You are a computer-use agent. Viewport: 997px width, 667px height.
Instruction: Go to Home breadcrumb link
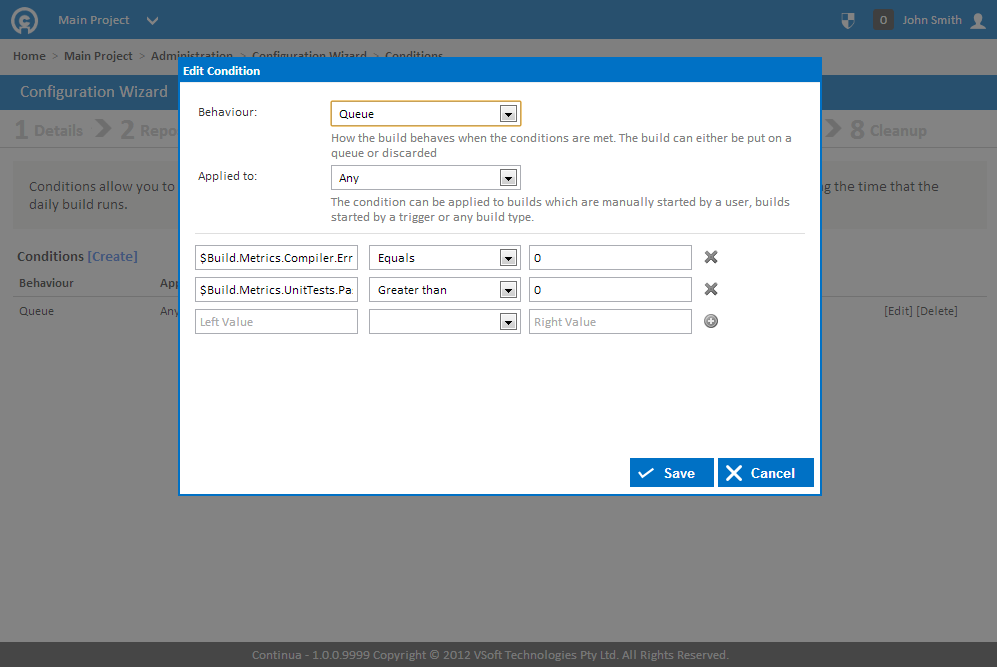coord(29,56)
